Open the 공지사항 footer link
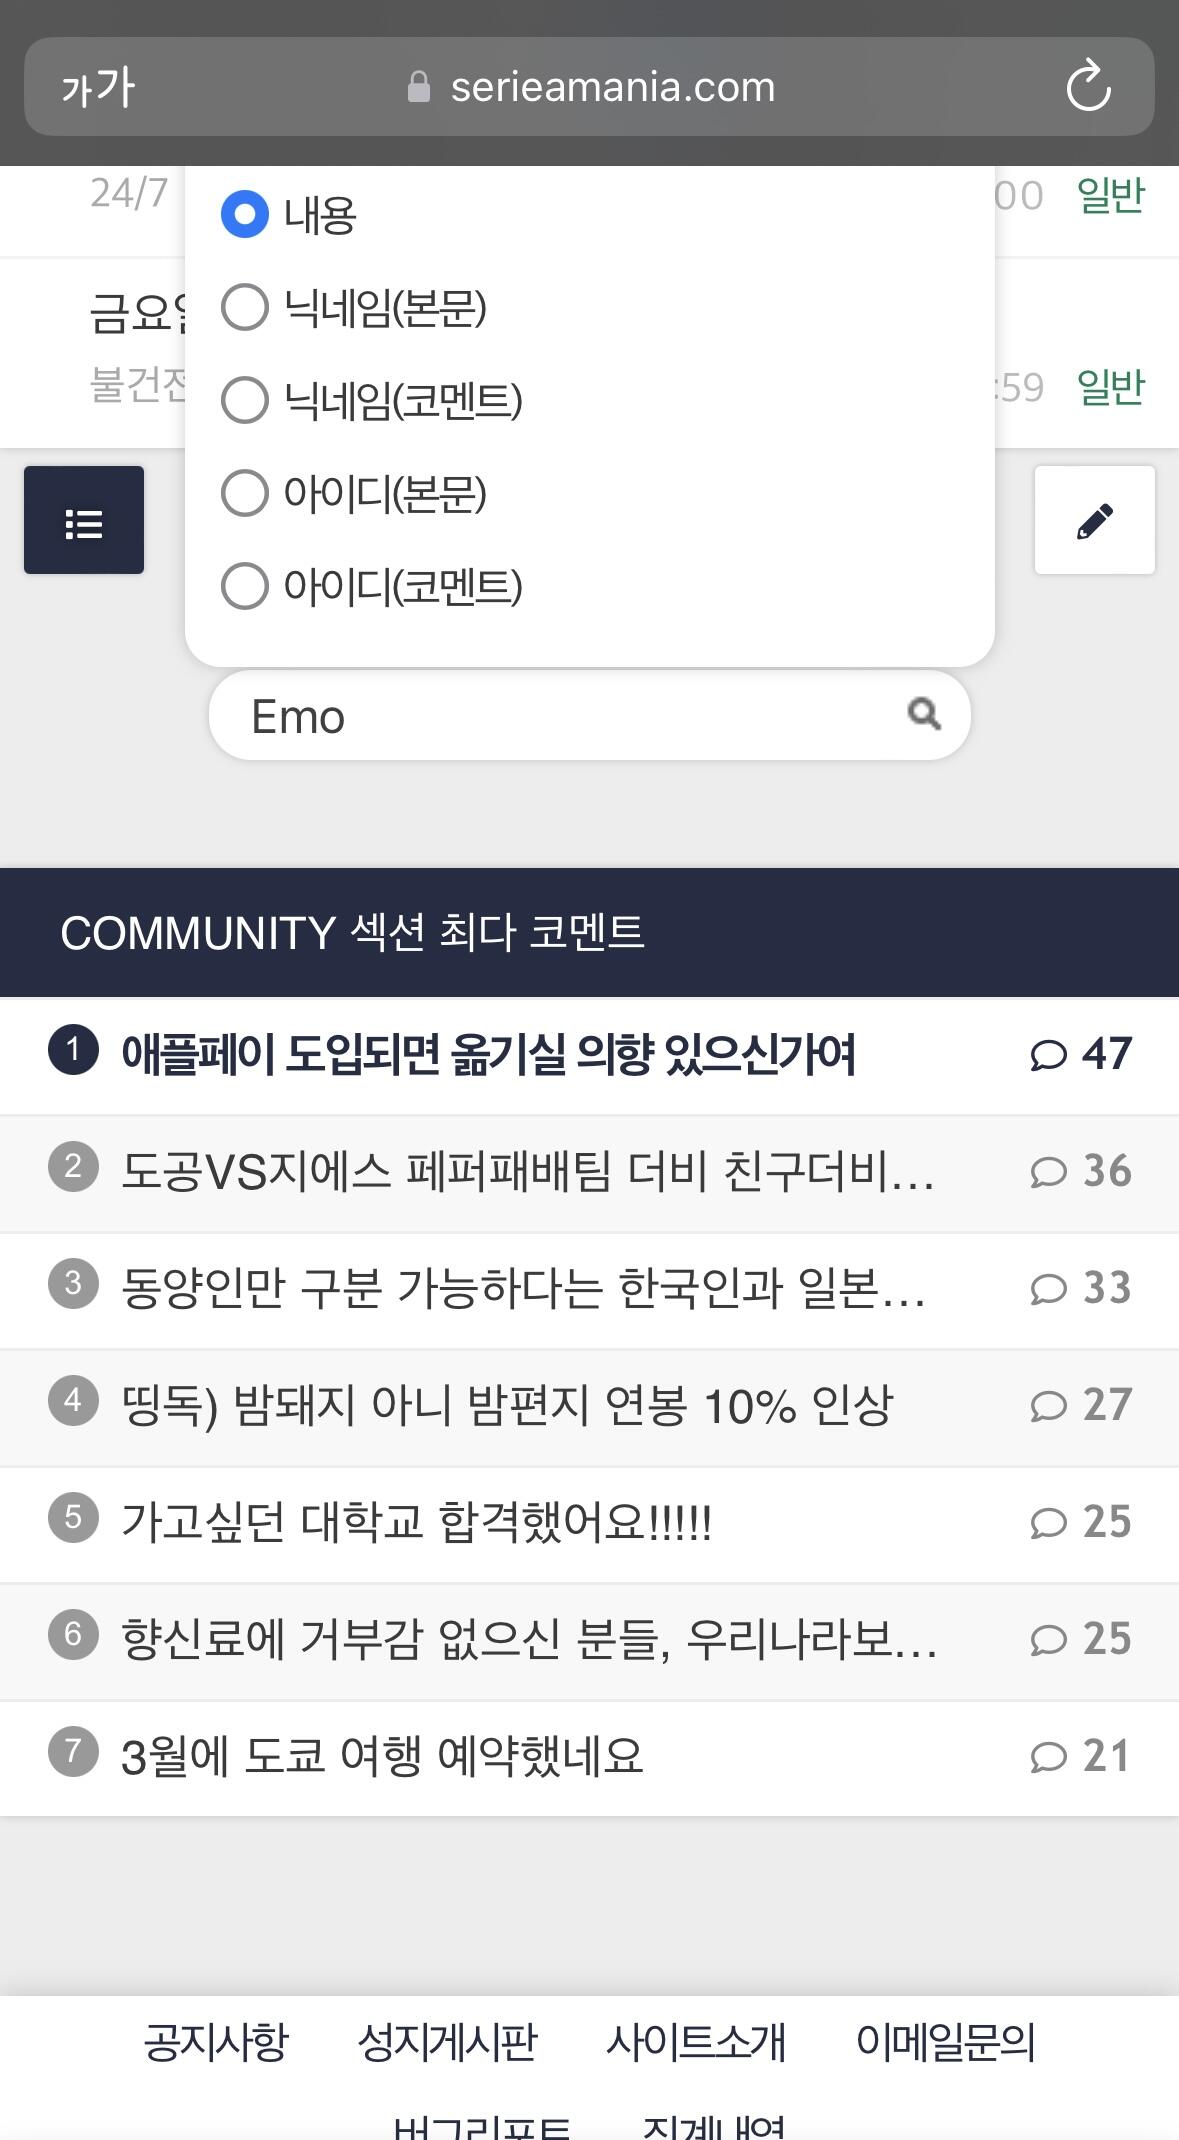This screenshot has height=2140, width=1179. 216,2042
